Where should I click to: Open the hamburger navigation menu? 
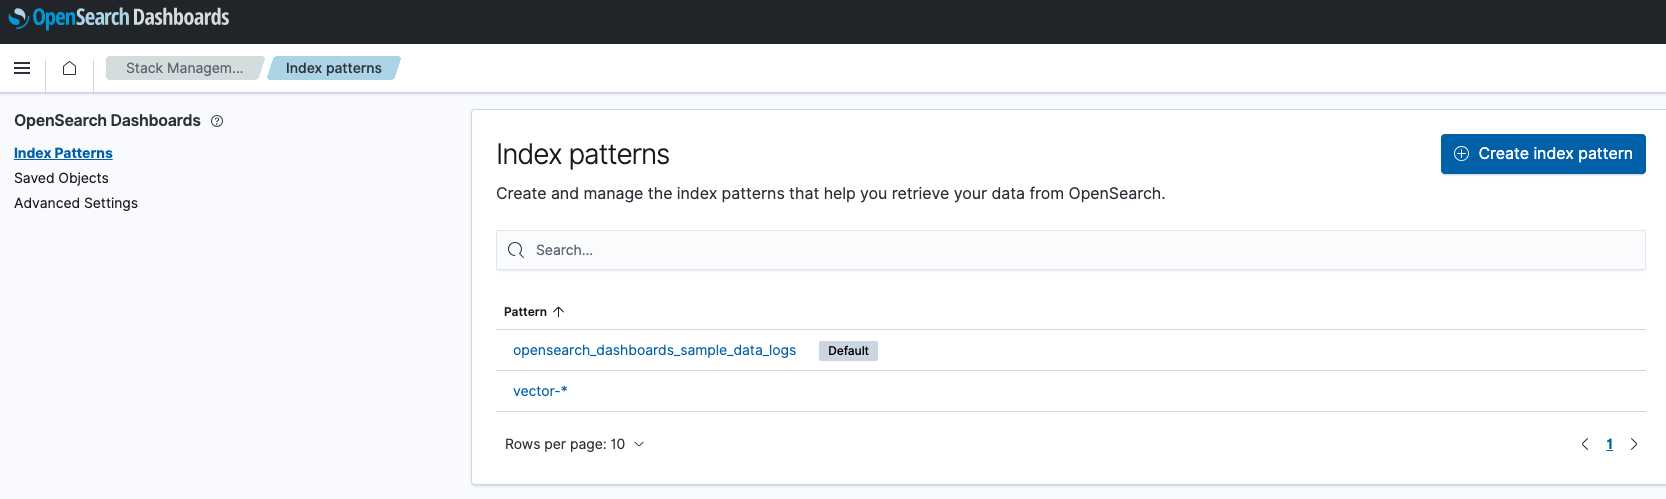point(22,68)
